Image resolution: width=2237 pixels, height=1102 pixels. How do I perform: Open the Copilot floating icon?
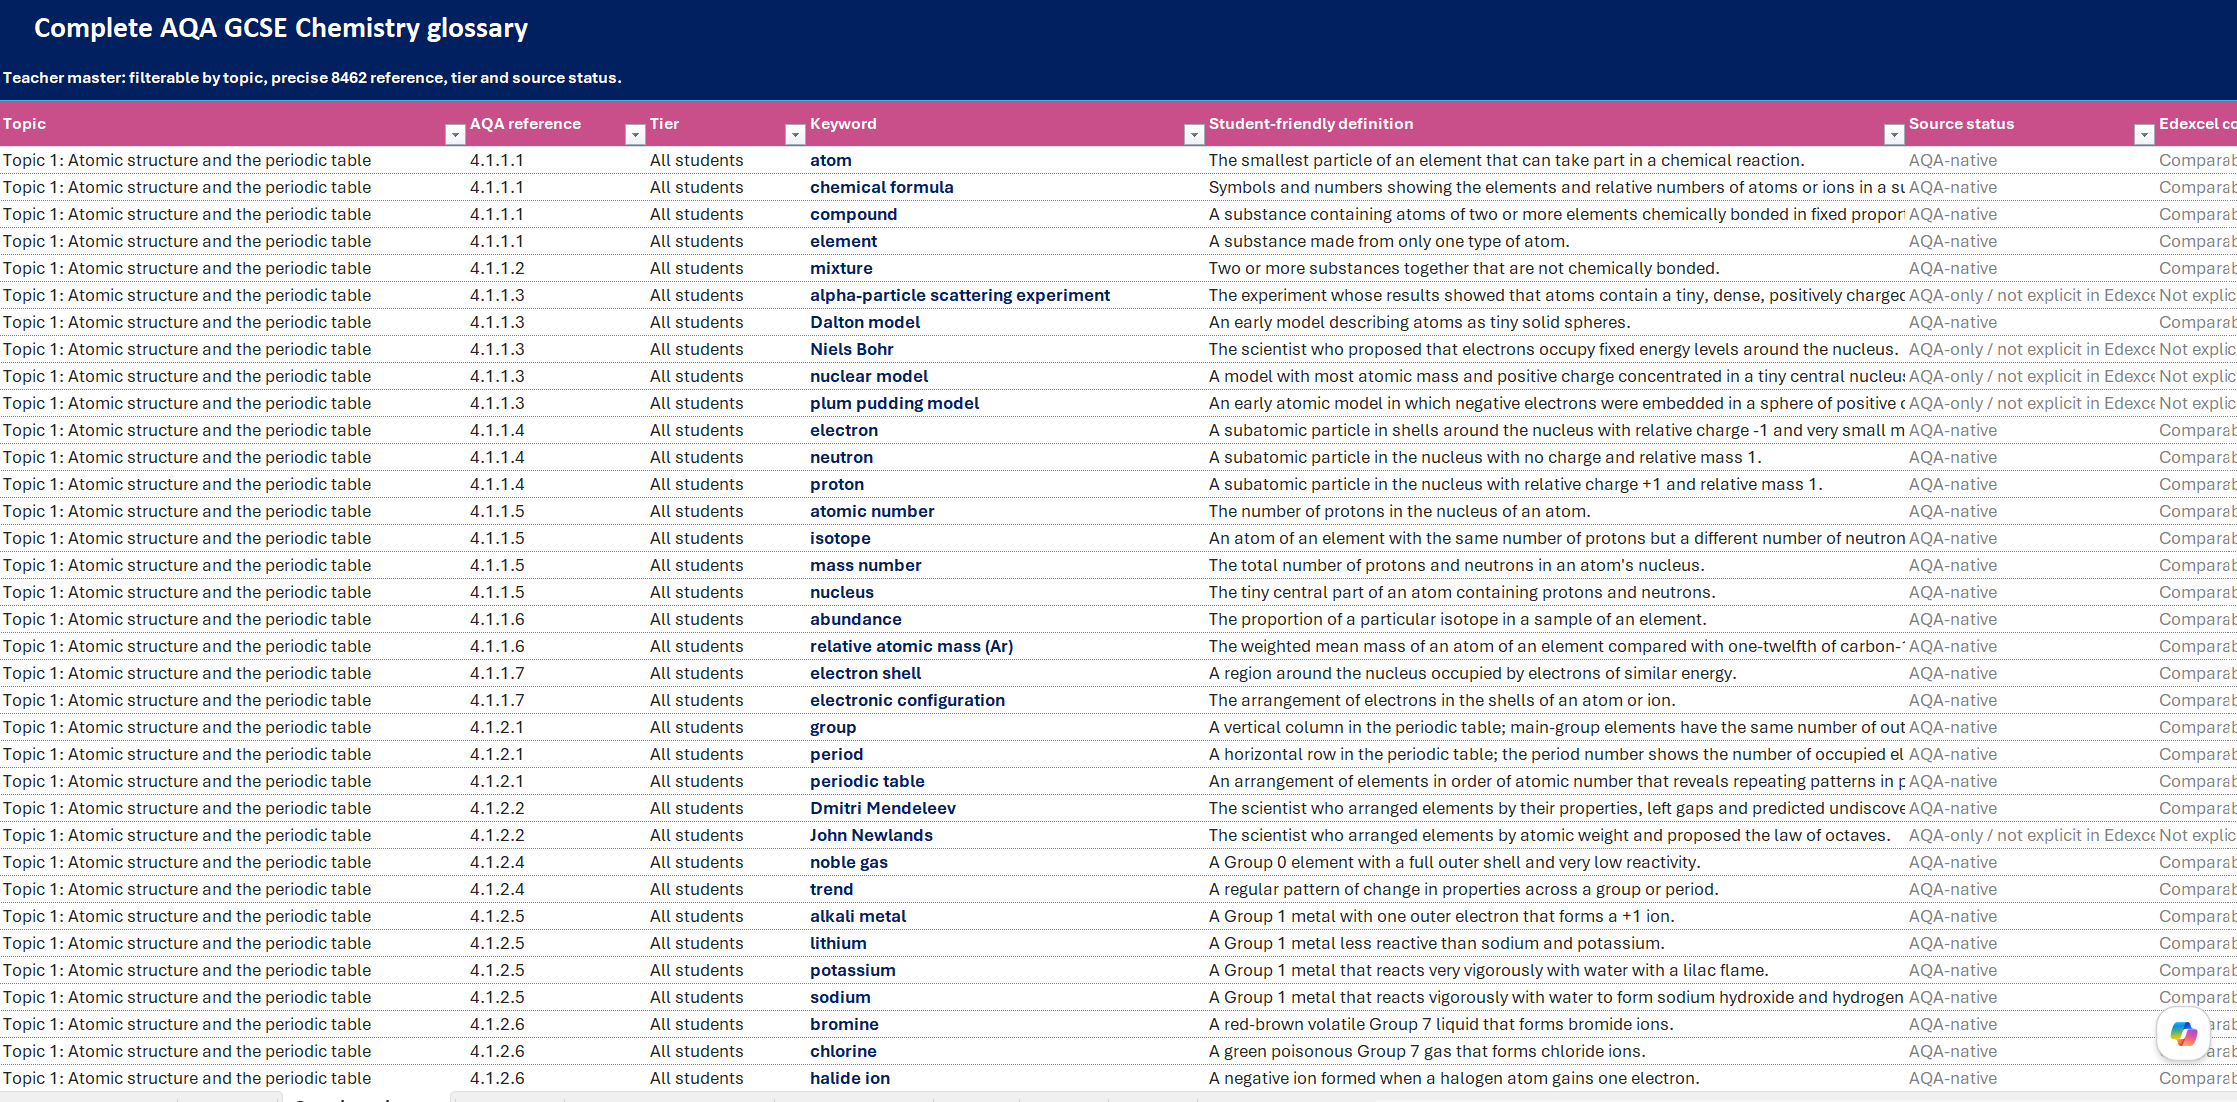2183,1034
